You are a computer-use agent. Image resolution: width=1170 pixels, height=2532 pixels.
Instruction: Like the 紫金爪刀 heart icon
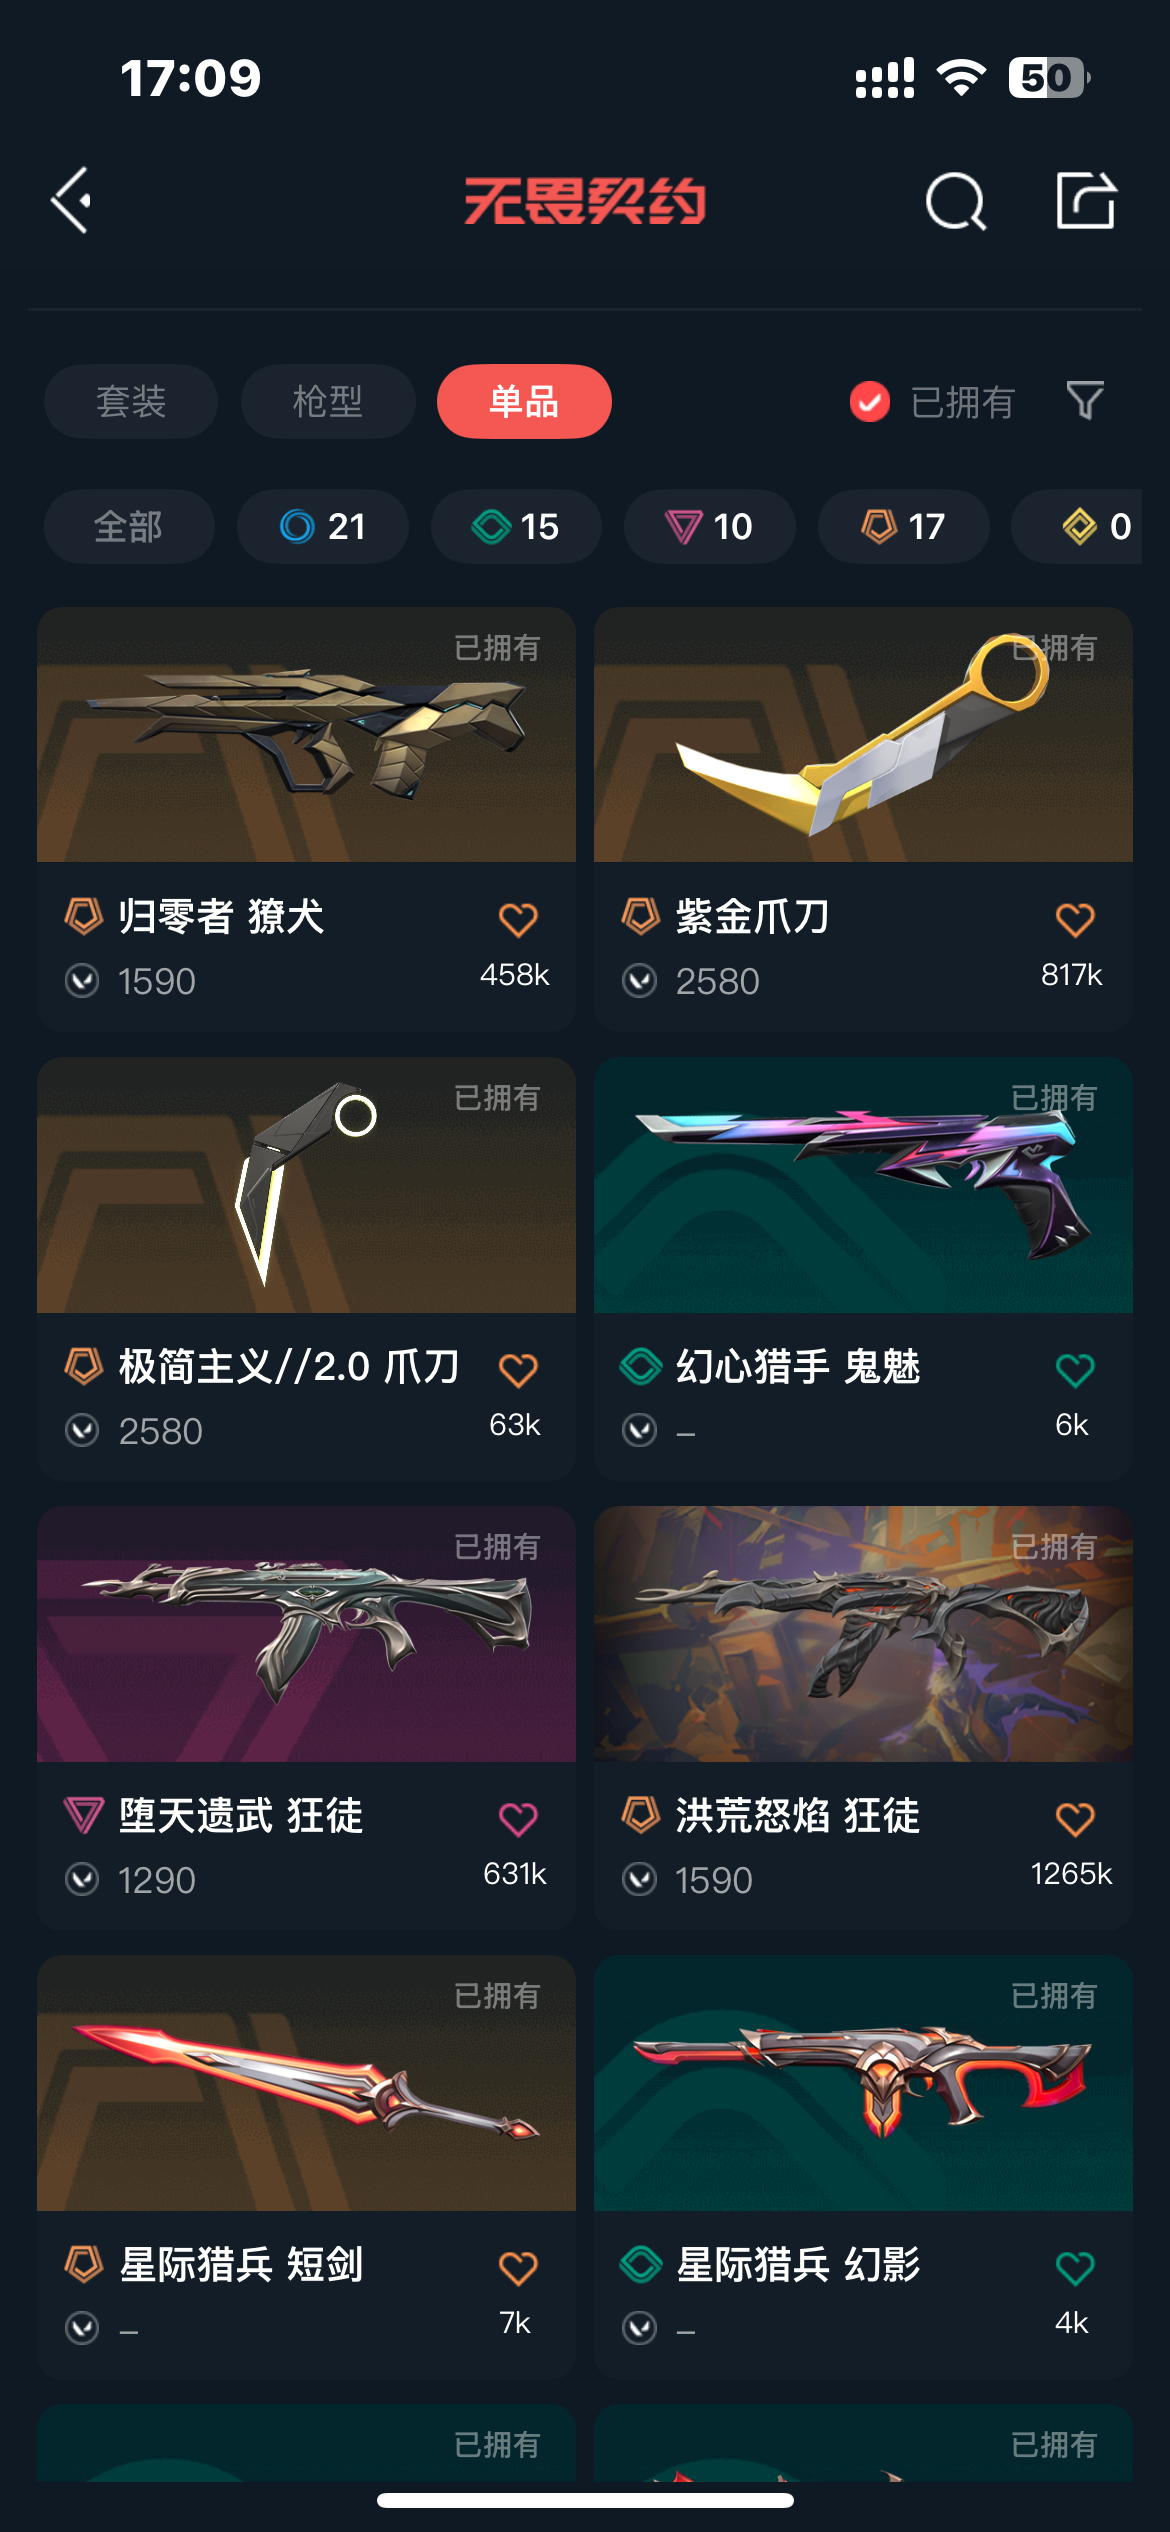click(x=1075, y=919)
